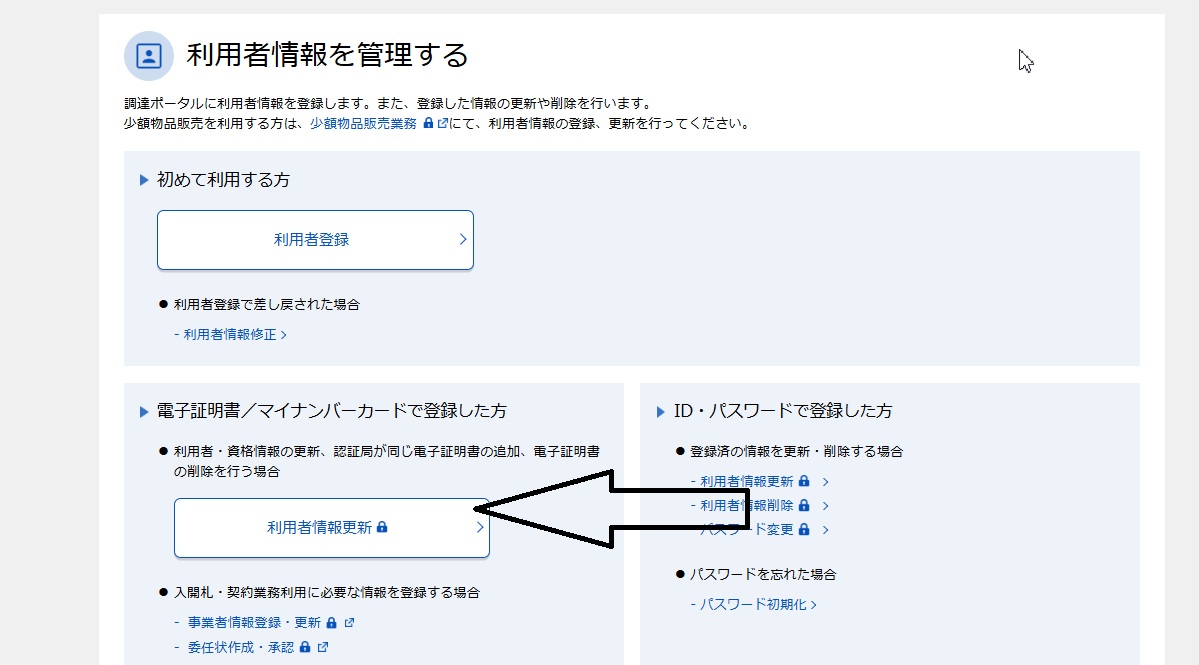Screen dimensions: 1199x665
Task: Click the external link icon beside 事業者情報登録・更新
Action: pyautogui.click(x=349, y=622)
